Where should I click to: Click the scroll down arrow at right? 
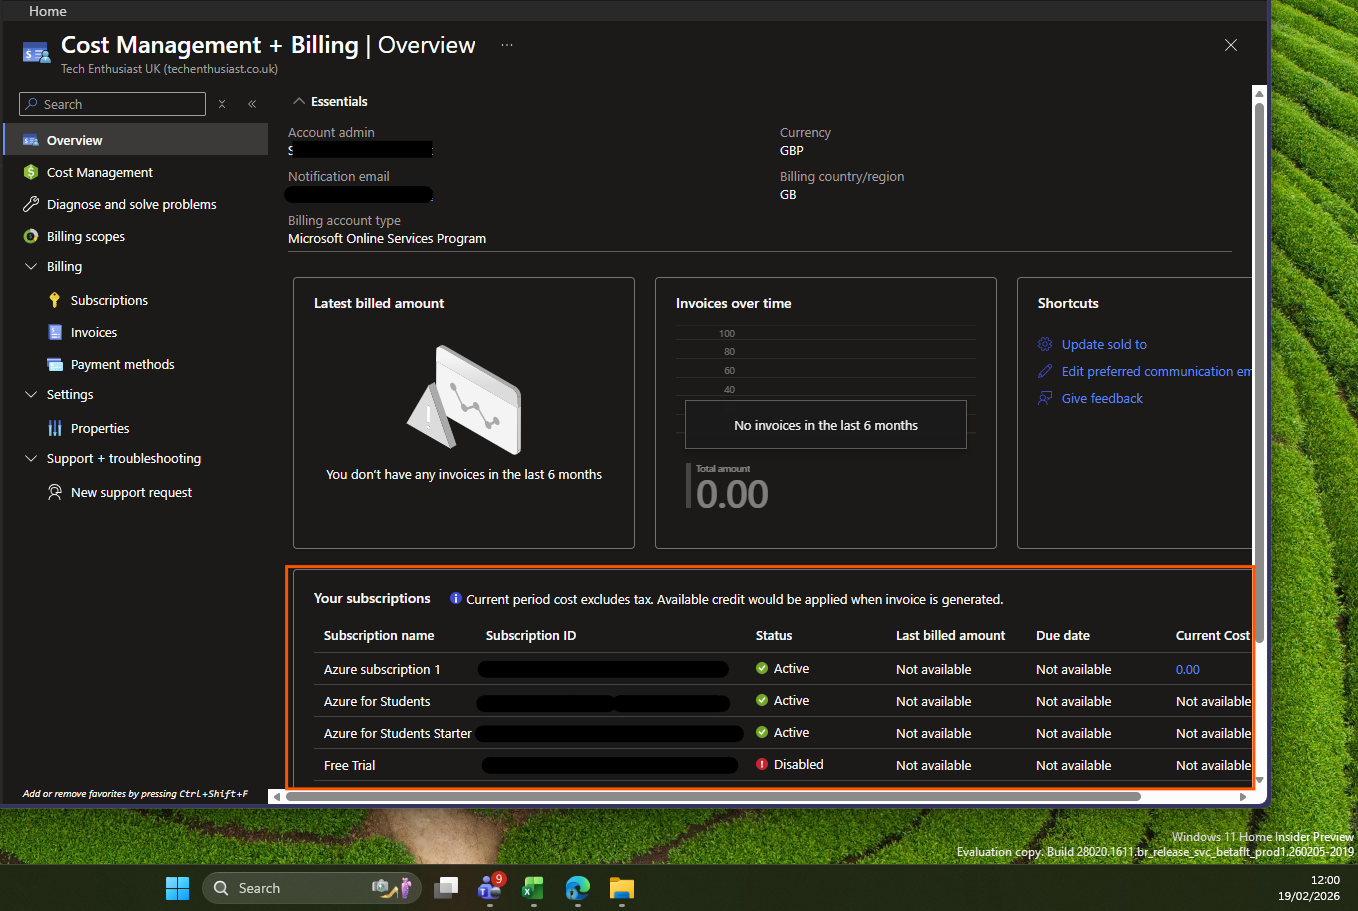pyautogui.click(x=1260, y=779)
